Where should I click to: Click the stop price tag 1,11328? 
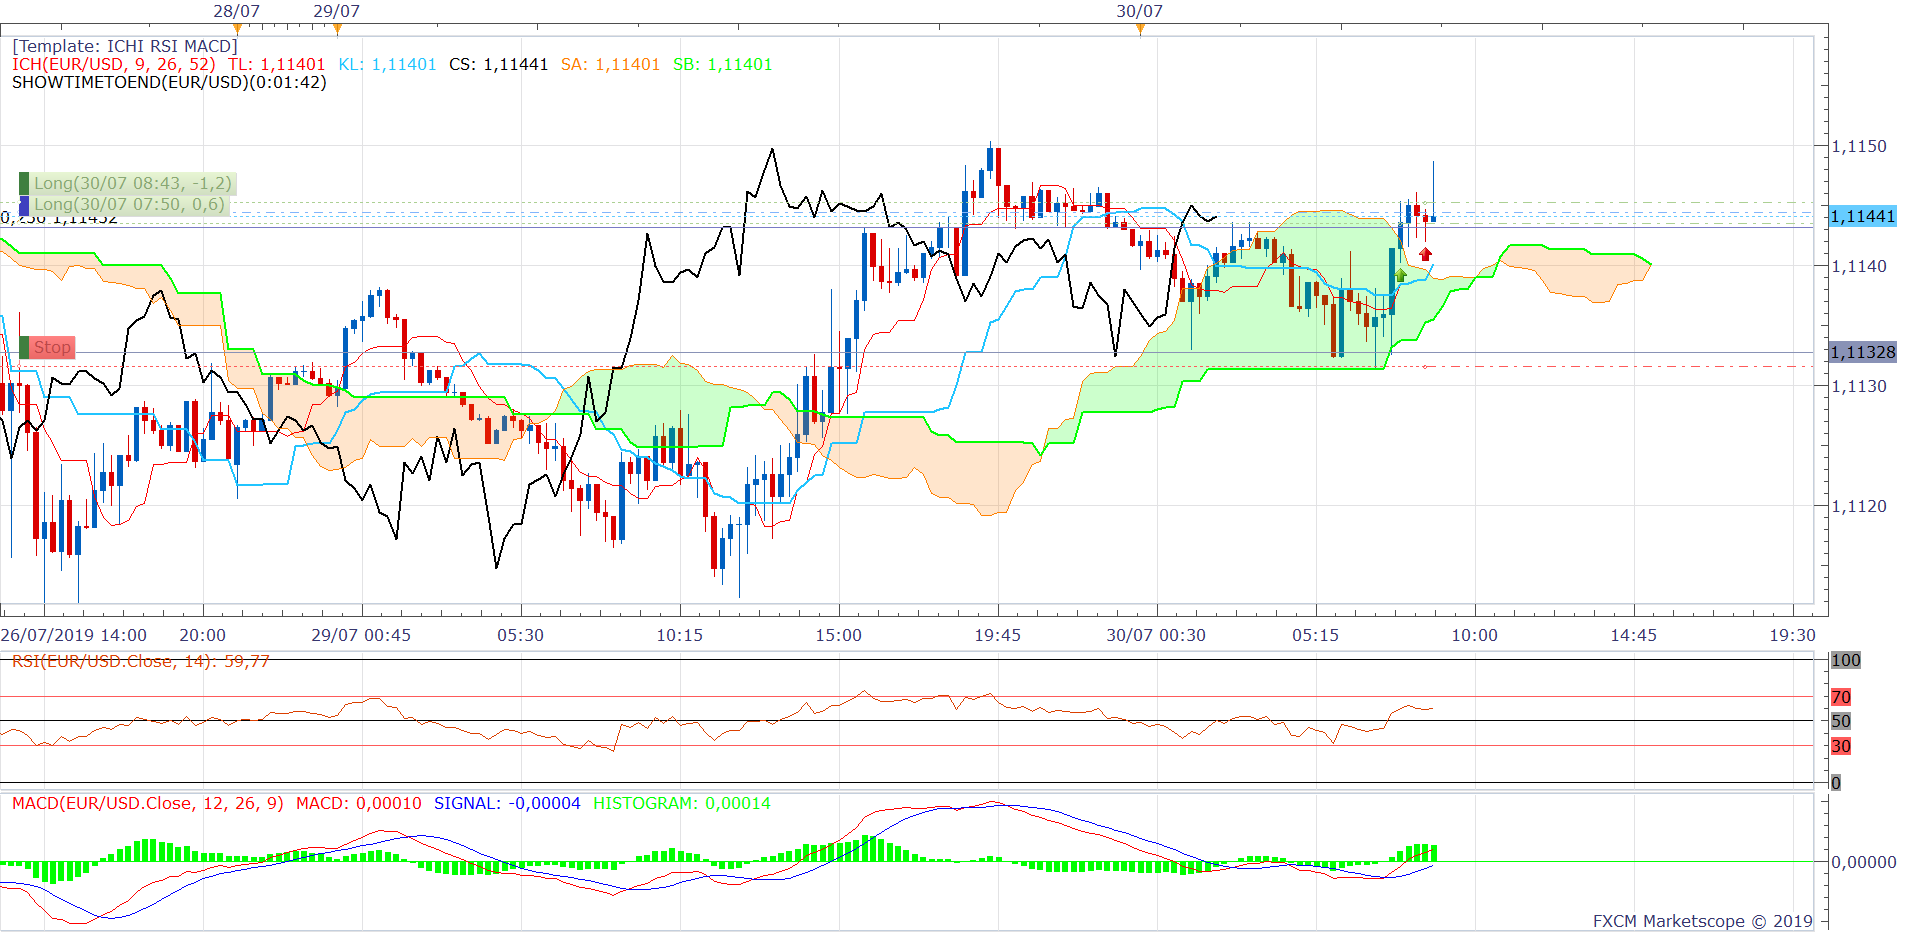pyautogui.click(x=1863, y=352)
